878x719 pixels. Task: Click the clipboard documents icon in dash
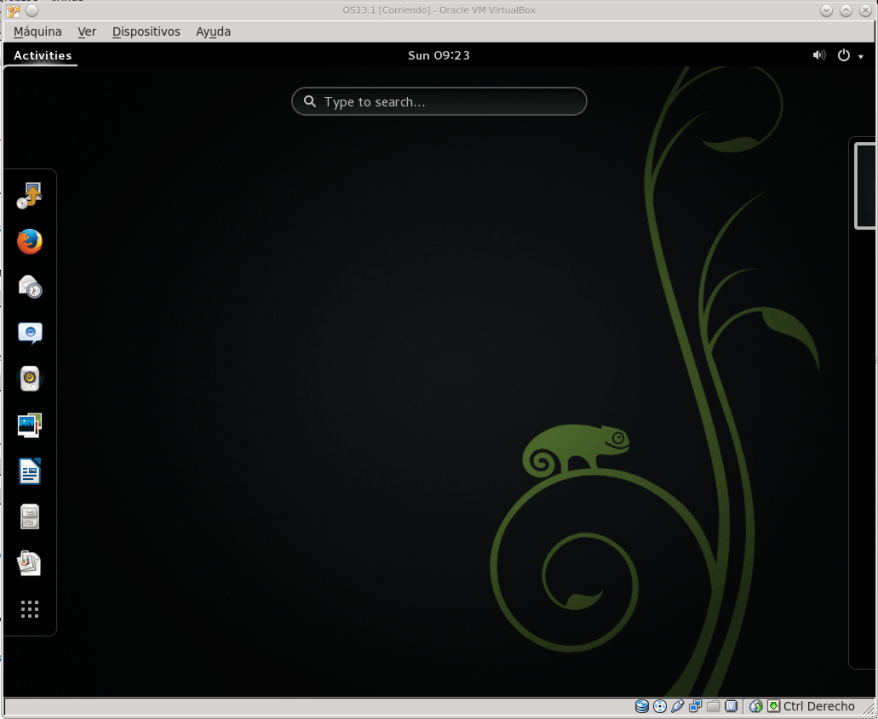[x=30, y=563]
